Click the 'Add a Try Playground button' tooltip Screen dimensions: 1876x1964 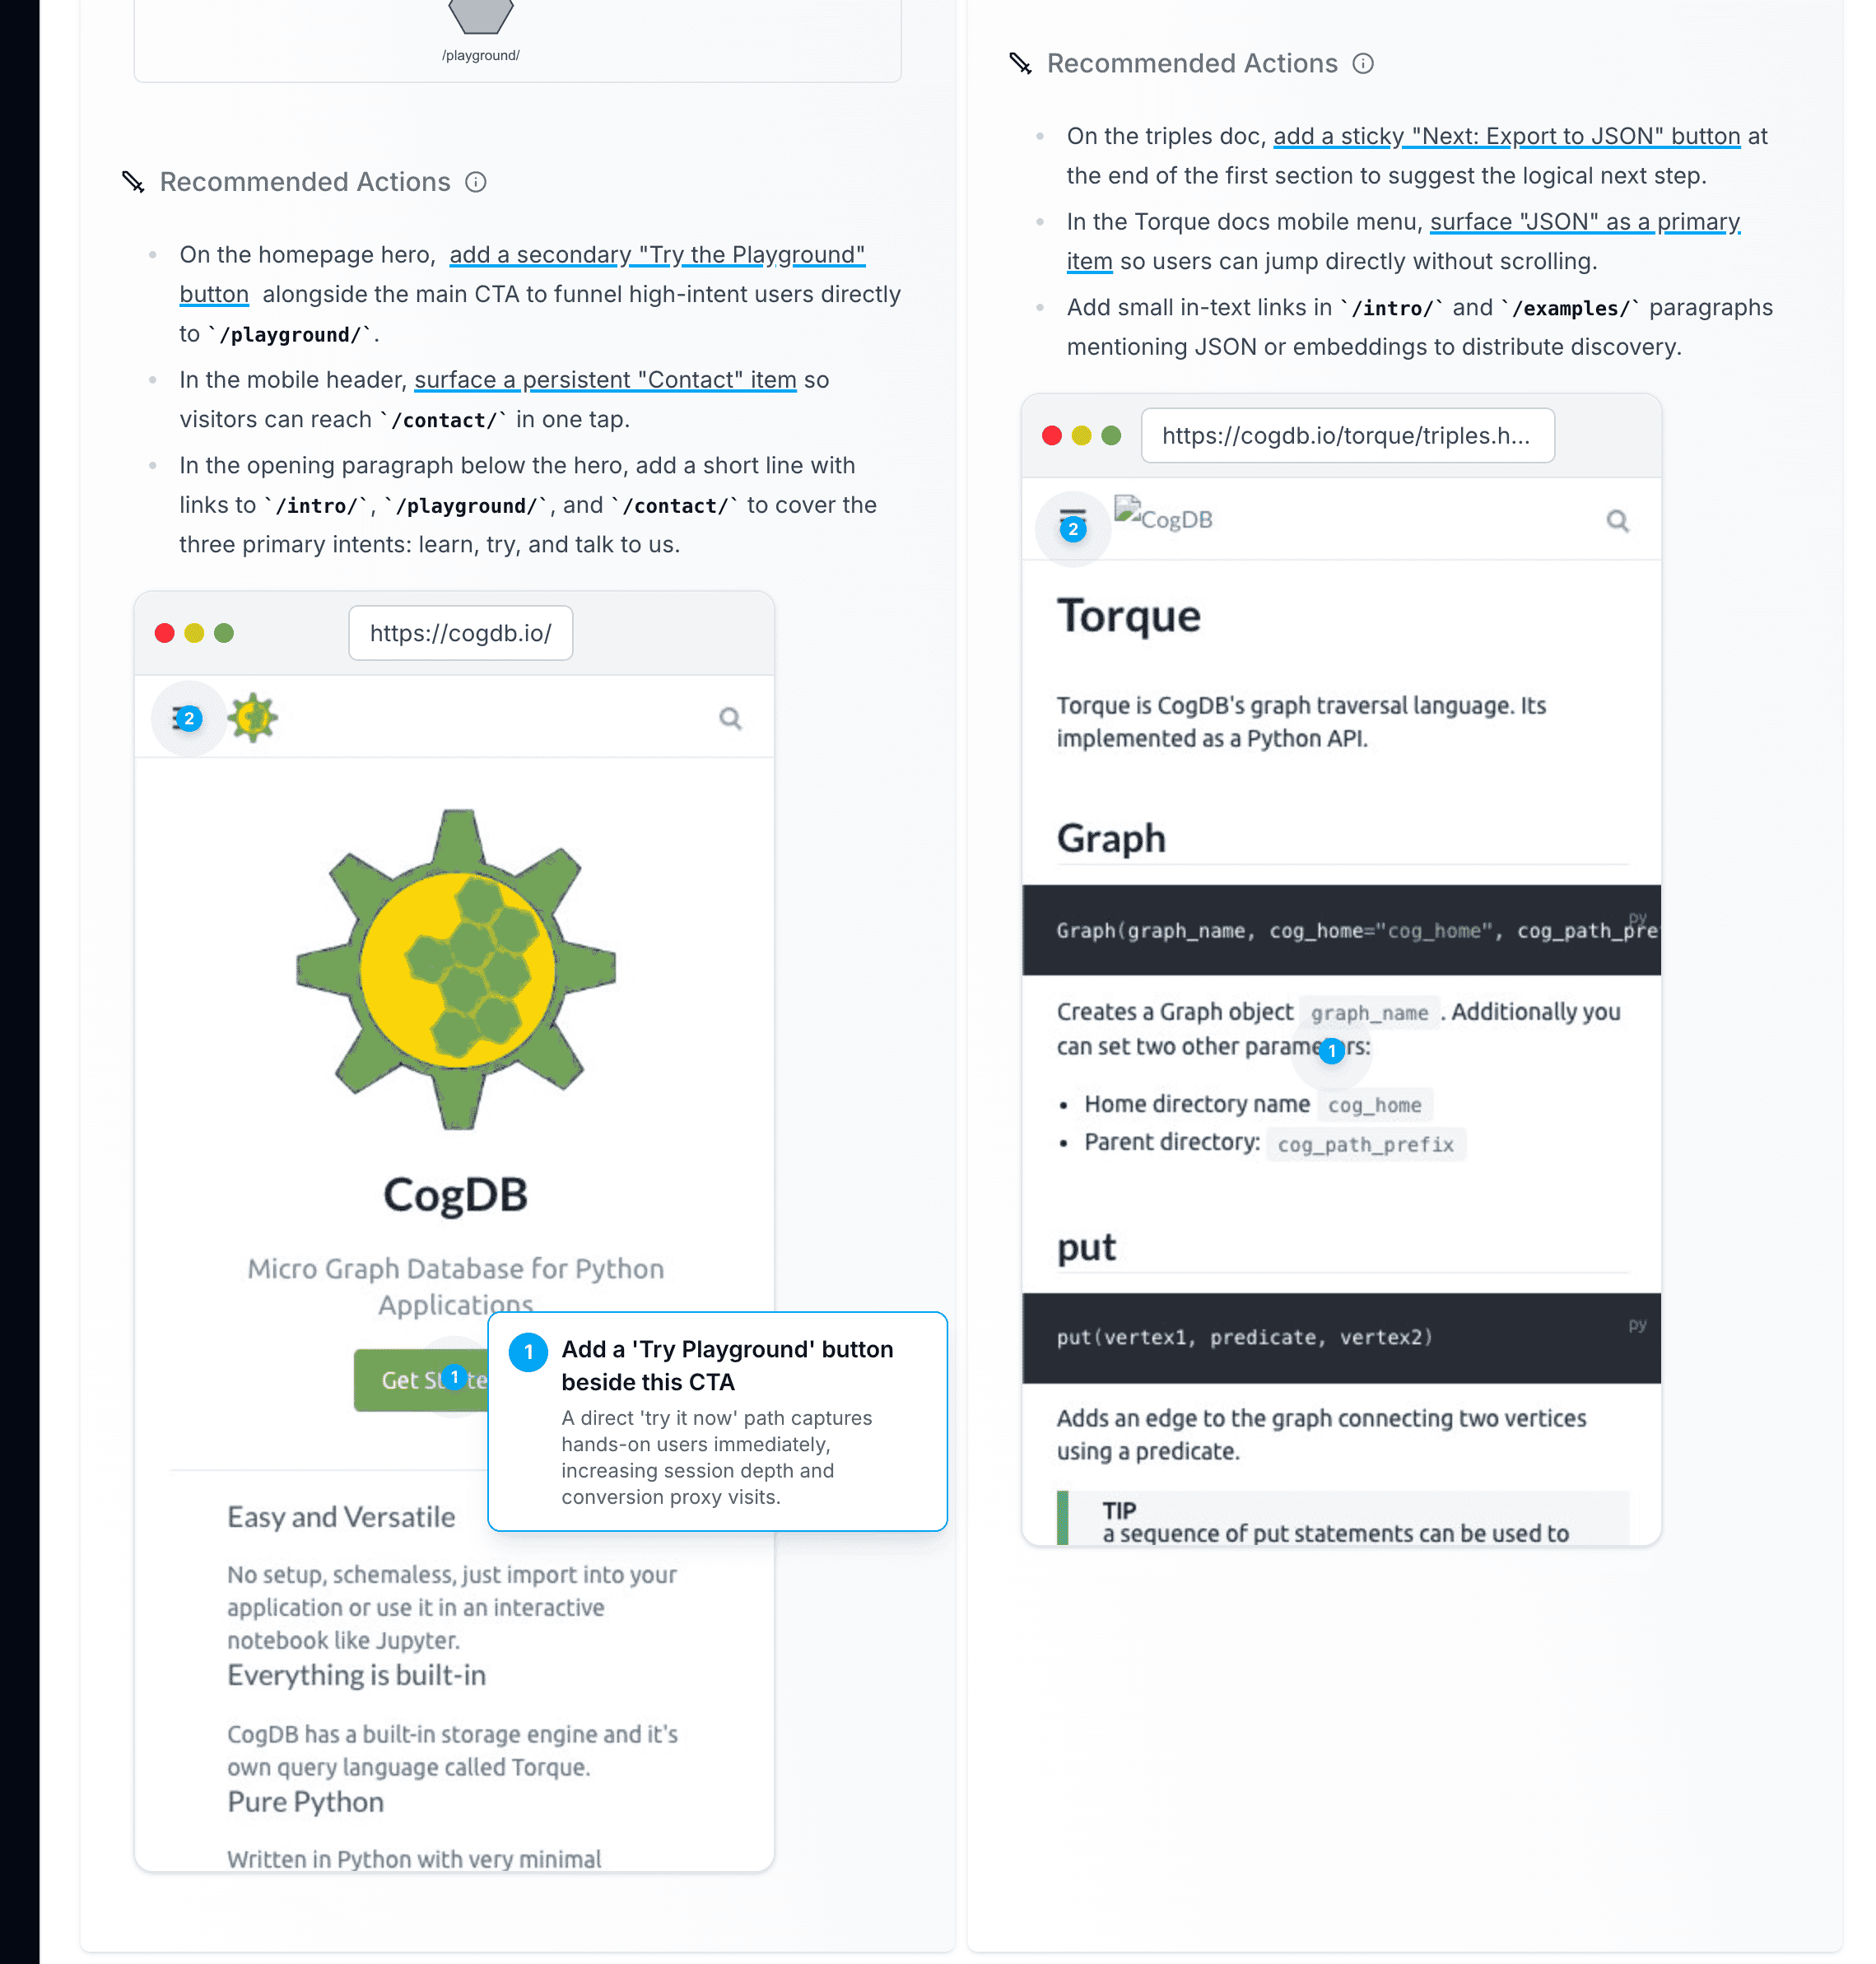[717, 1421]
